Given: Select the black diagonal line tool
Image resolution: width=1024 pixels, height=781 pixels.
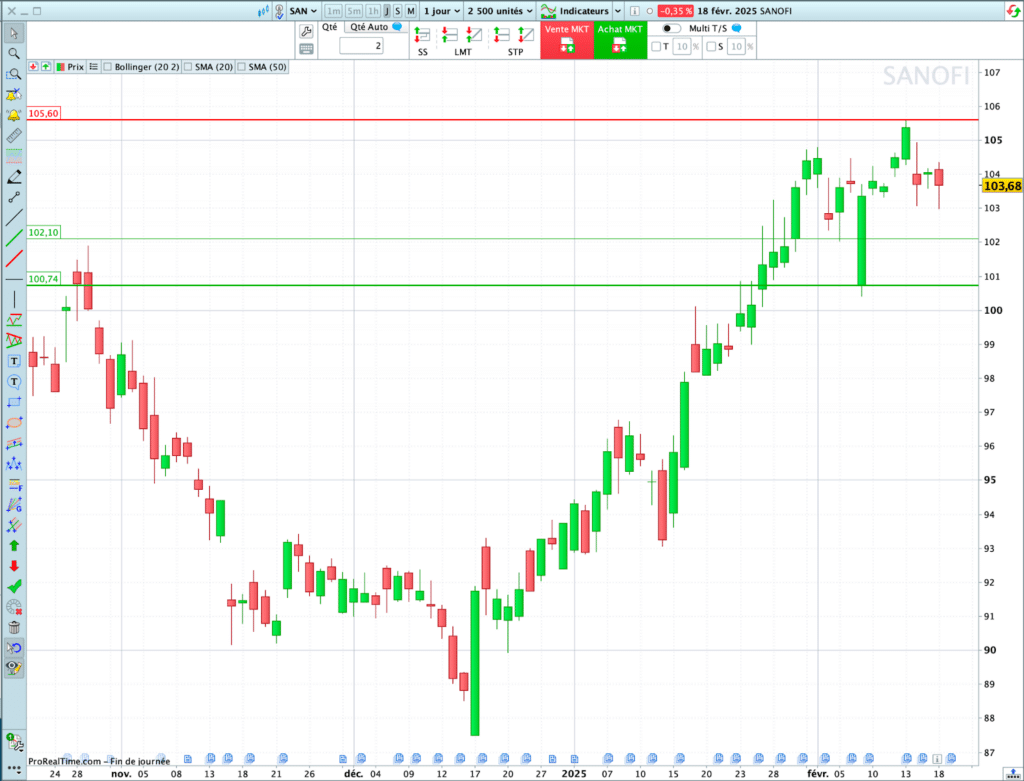Looking at the screenshot, I should (14, 217).
